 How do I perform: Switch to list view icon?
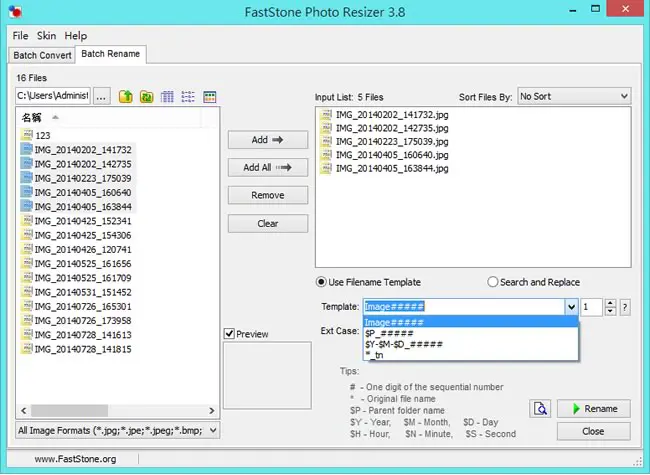click(188, 97)
